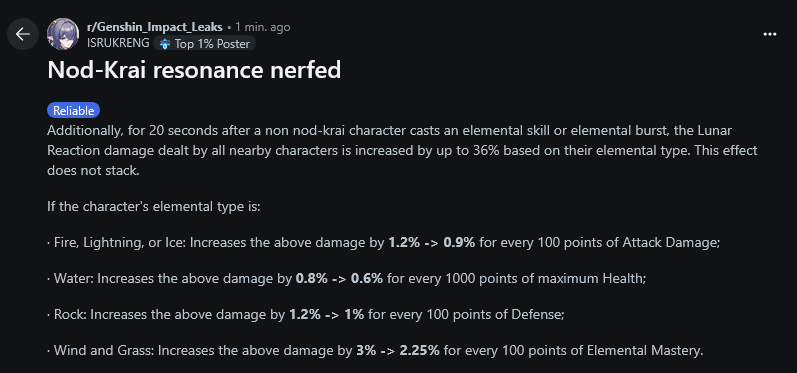The image size is (797, 373).
Task: Click the bold 1.2% -> 0.9% value
Action: pyautogui.click(x=432, y=243)
